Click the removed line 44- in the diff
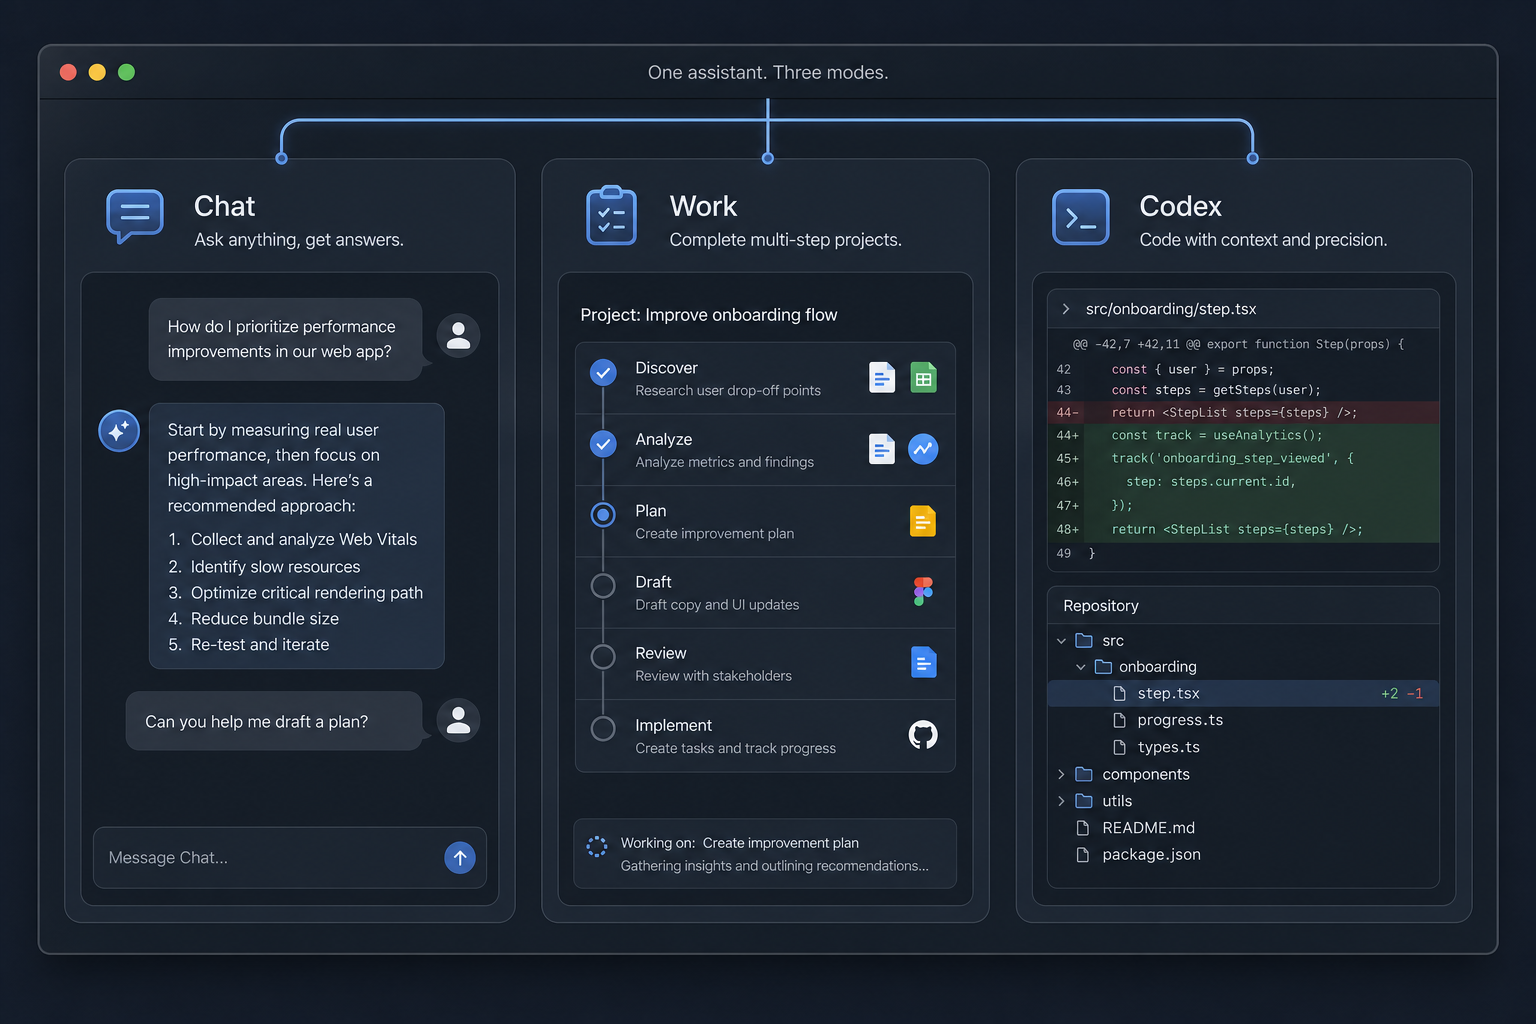Screen dimensions: 1536x1024 point(1243,412)
